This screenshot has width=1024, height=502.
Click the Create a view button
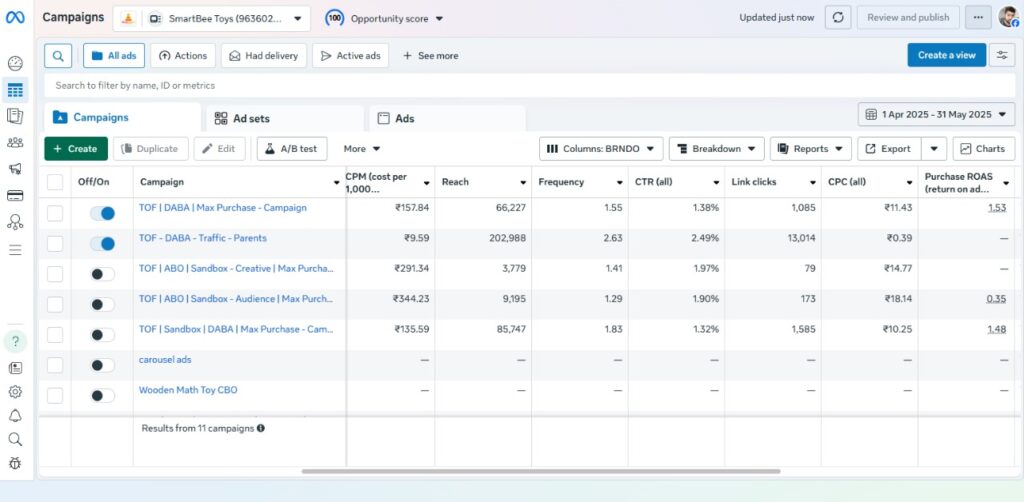click(946, 56)
